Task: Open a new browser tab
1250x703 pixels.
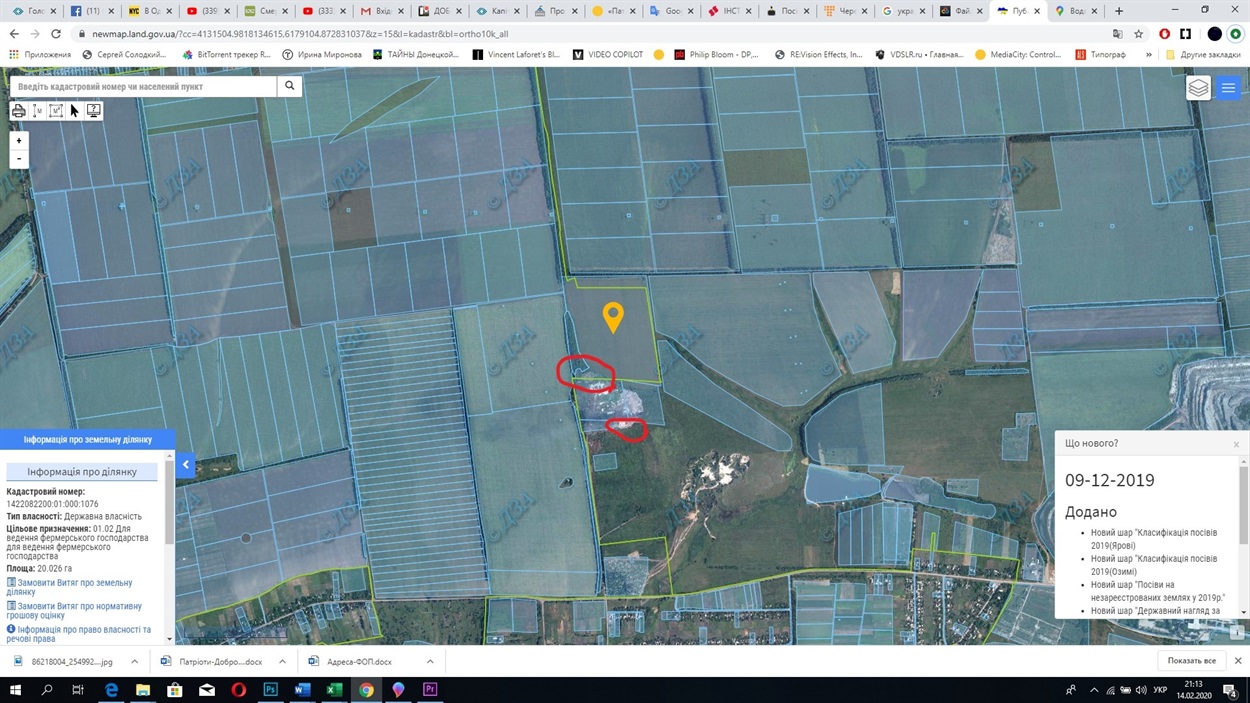Action: tap(1118, 11)
